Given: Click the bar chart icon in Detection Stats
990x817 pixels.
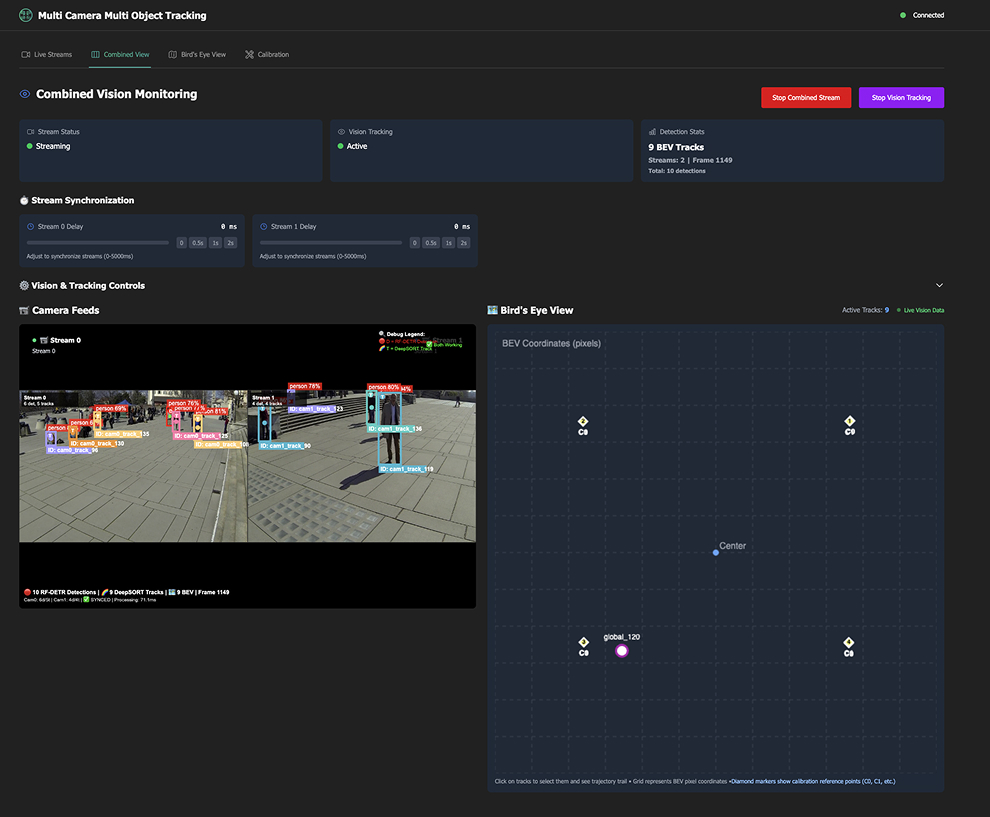Looking at the screenshot, I should point(652,132).
